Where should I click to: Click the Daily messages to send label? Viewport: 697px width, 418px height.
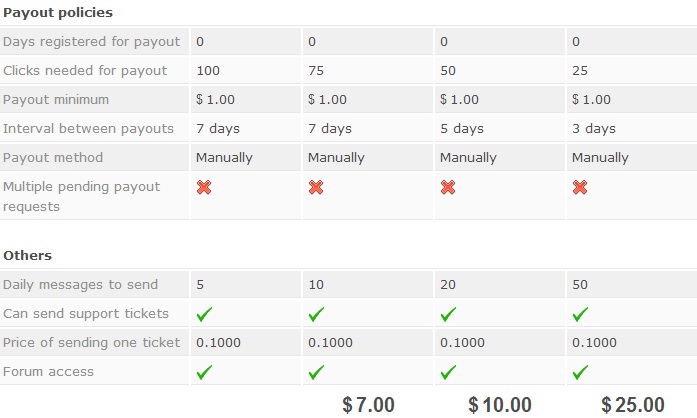point(81,284)
